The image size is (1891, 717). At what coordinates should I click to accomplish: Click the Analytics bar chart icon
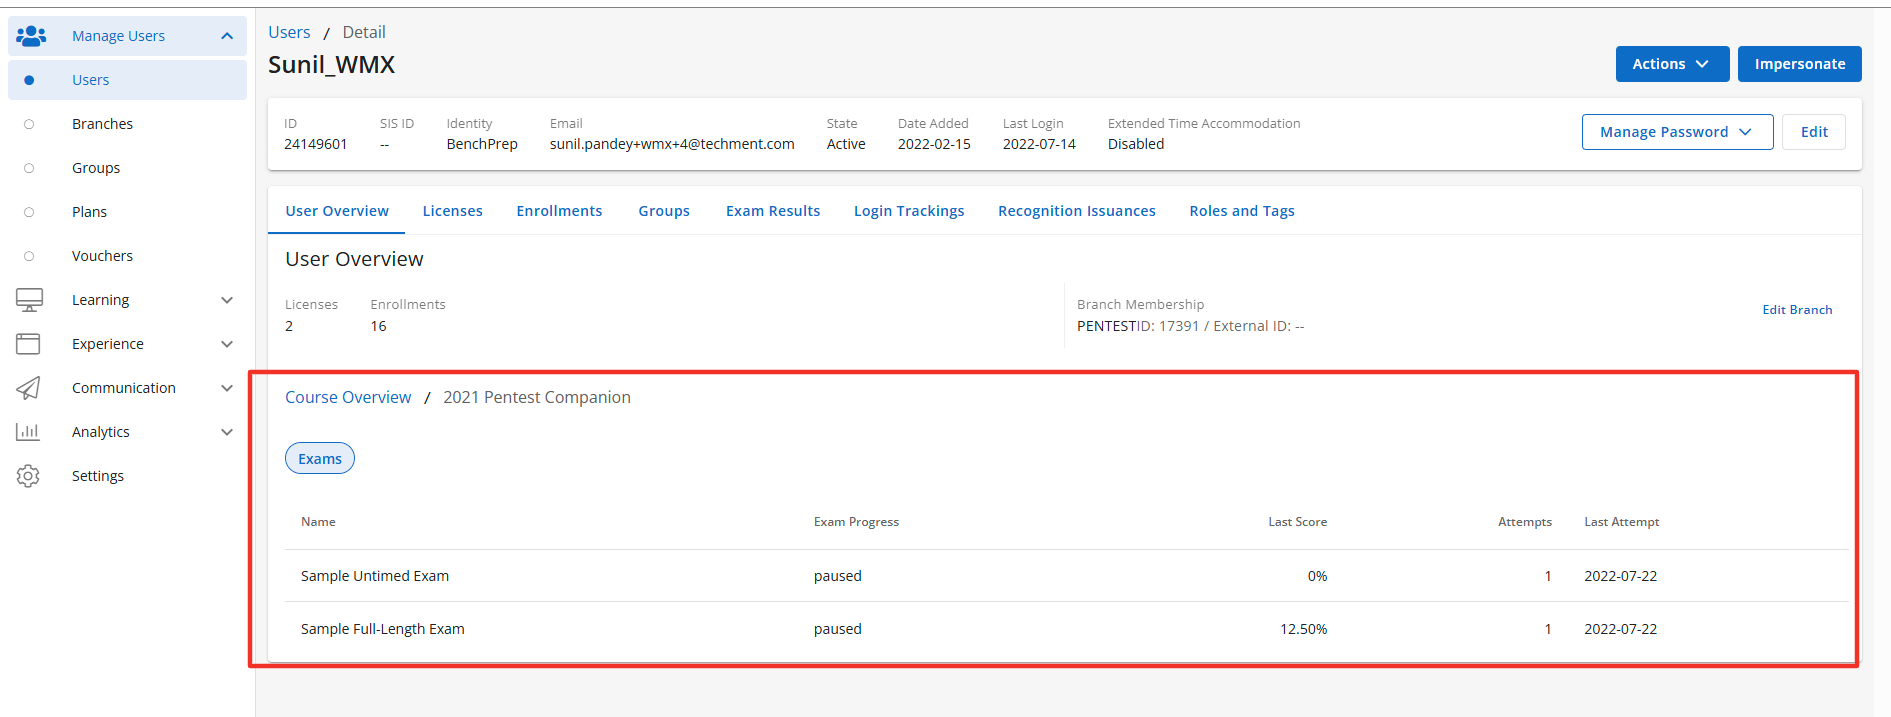pyautogui.click(x=28, y=432)
